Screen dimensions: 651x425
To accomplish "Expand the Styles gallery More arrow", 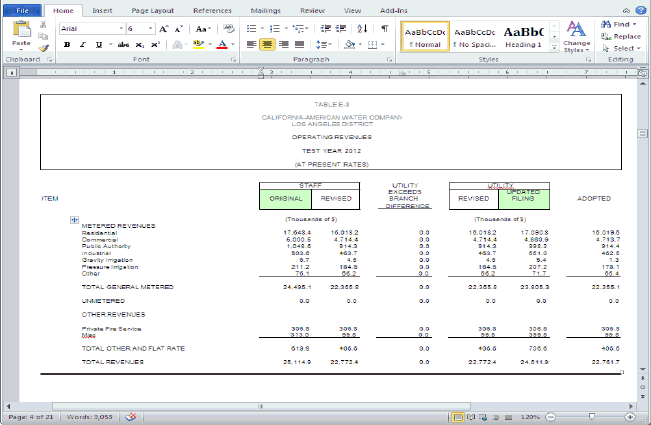I will (x=553, y=47).
